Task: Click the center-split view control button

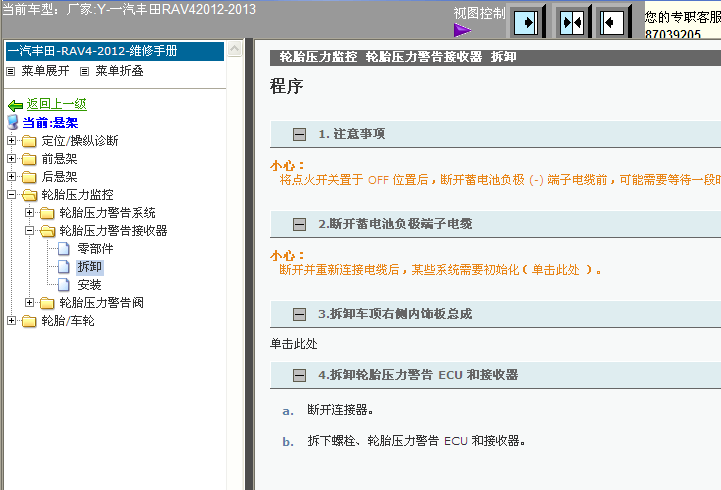Action: [x=571, y=22]
